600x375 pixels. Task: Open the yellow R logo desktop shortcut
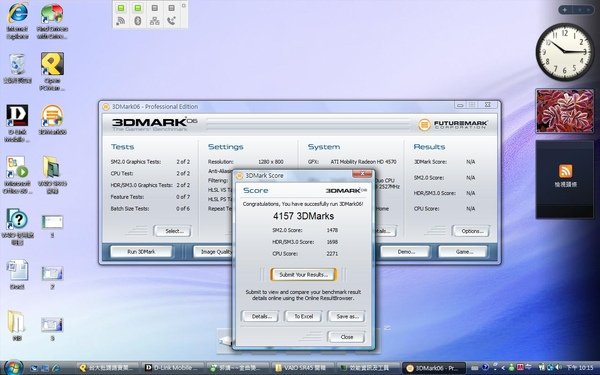pos(52,72)
